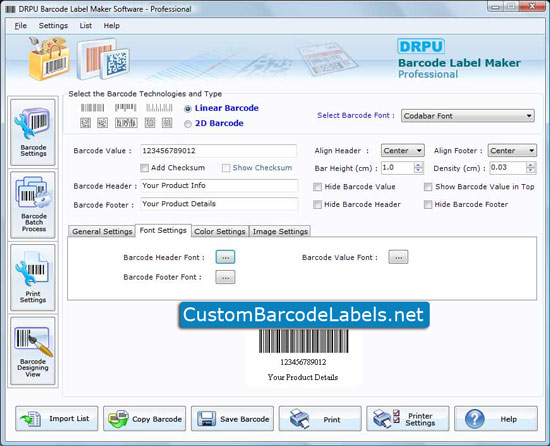Viewport: 550px width, 446px height.
Task: Increase Density with up arrow
Action: tap(531, 164)
